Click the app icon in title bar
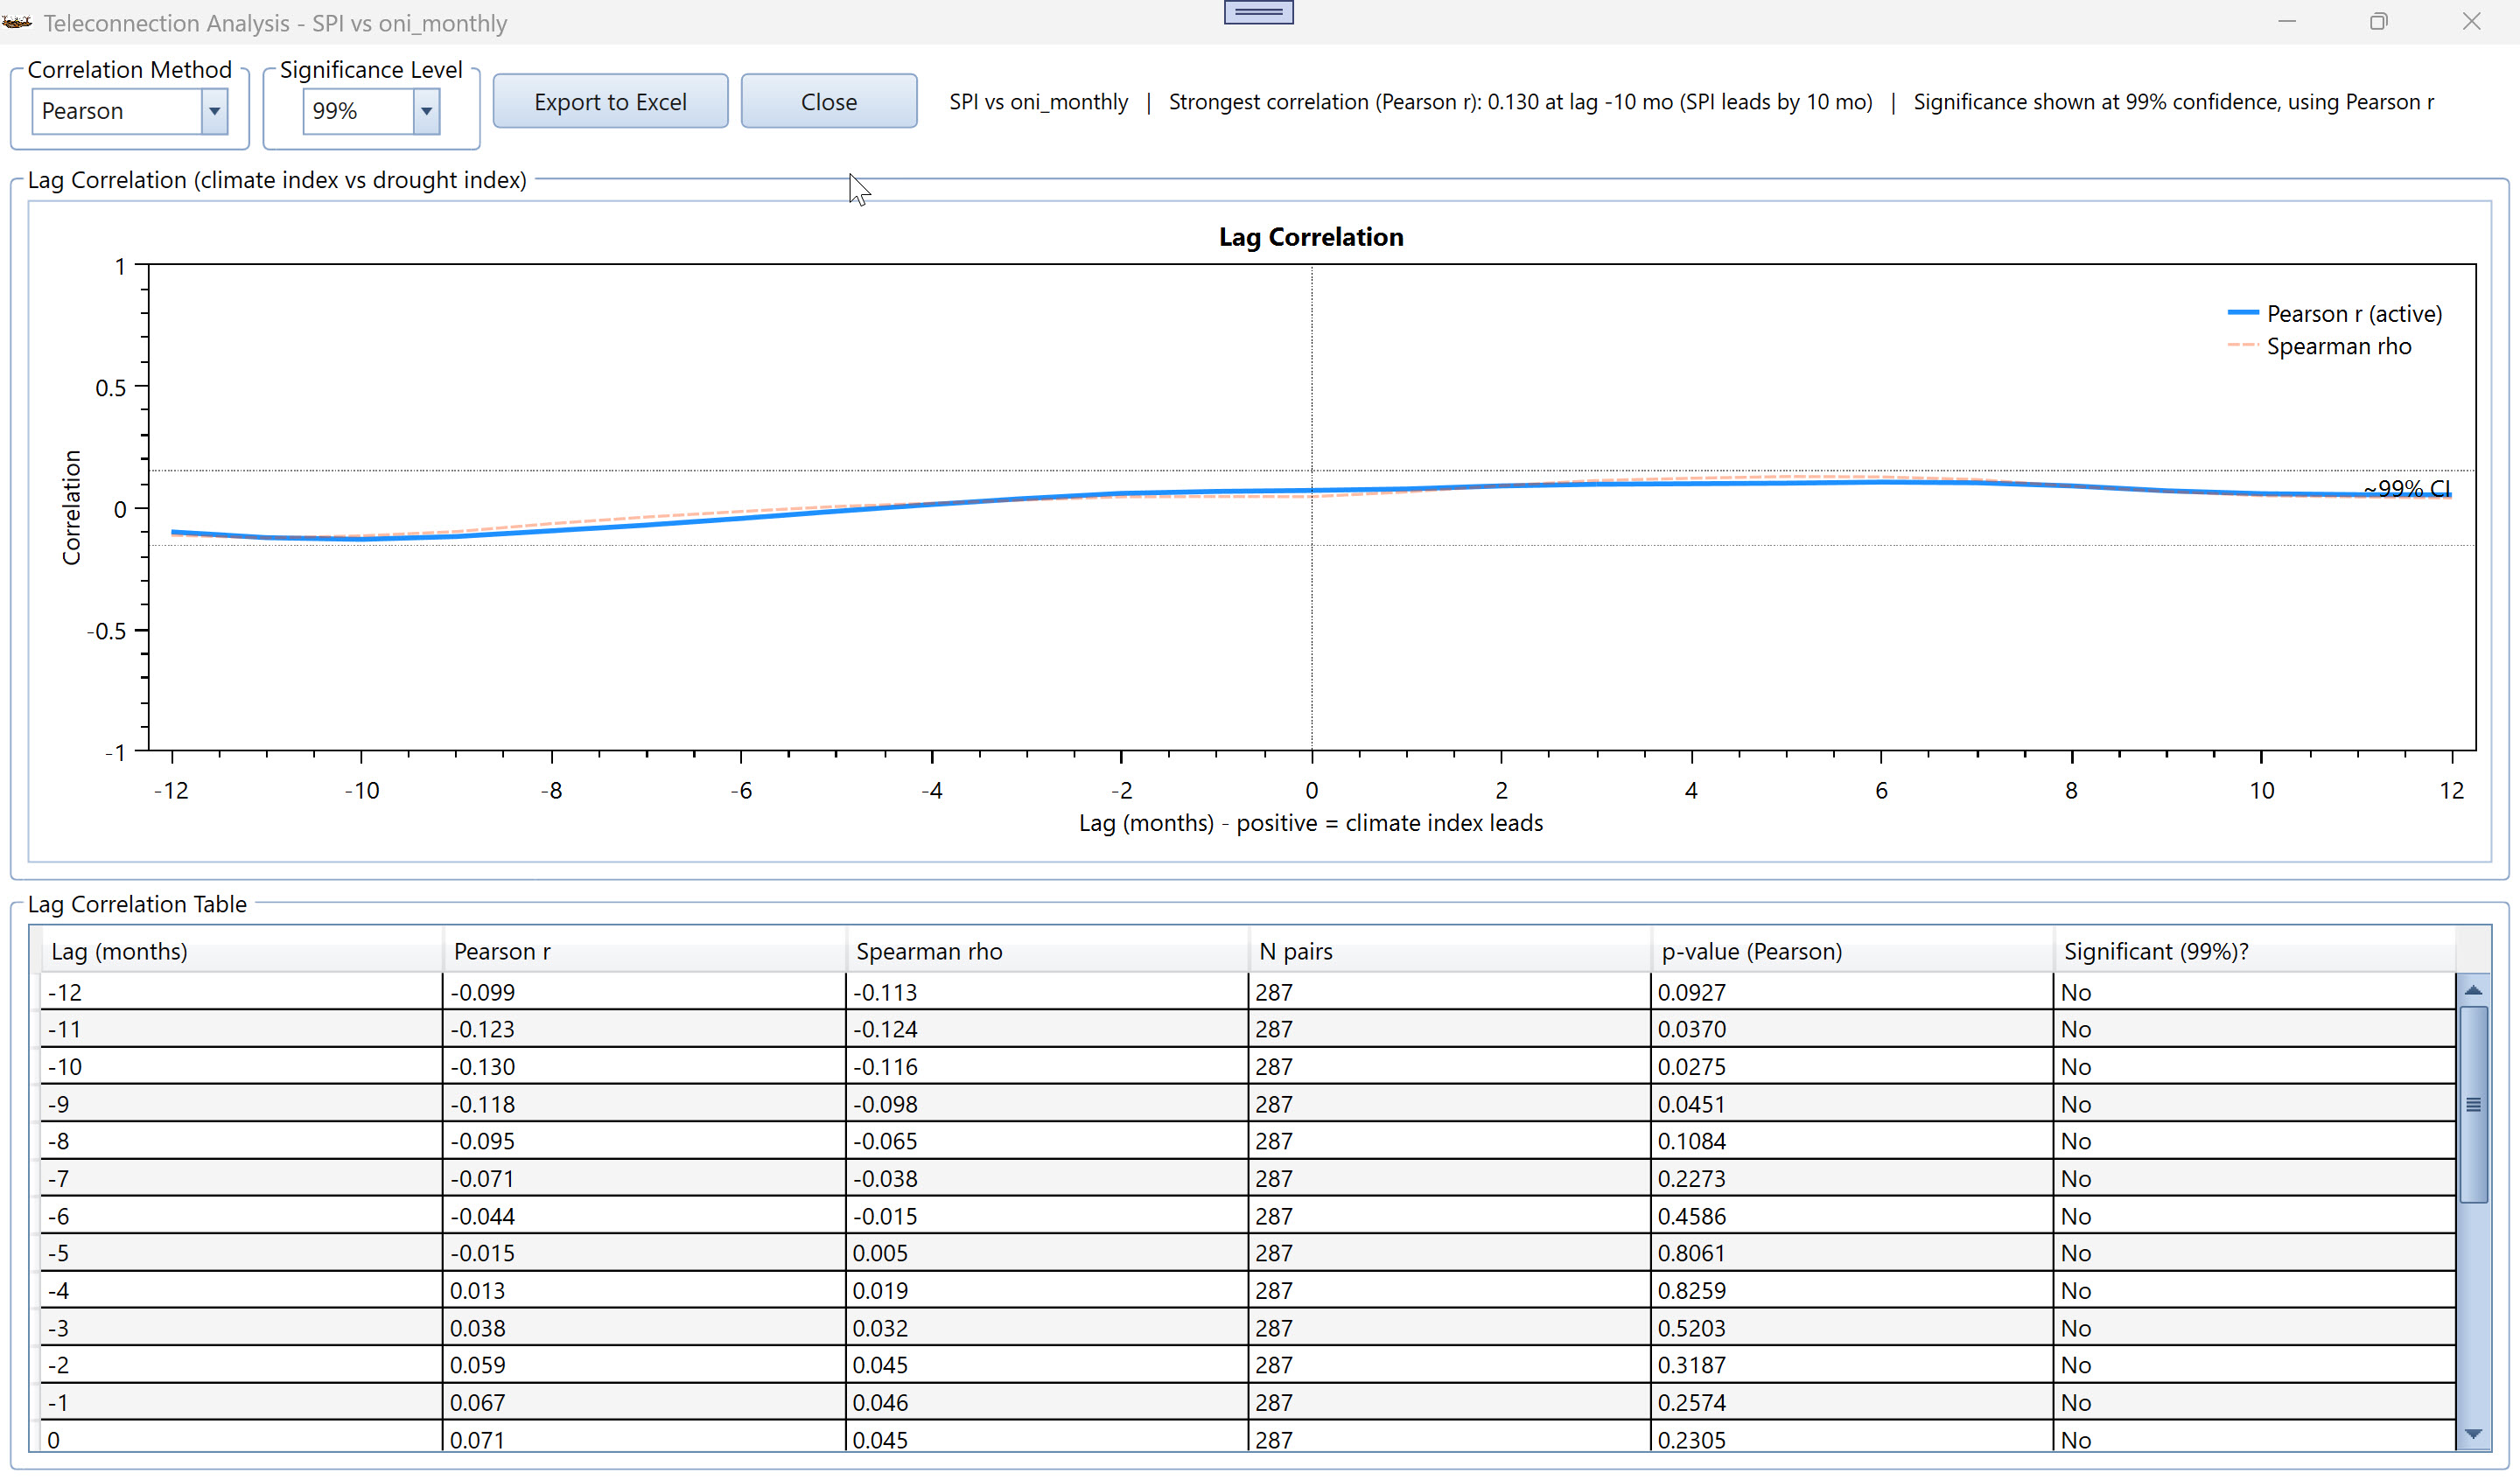Viewport: 2520px width, 1480px height. 17,22
